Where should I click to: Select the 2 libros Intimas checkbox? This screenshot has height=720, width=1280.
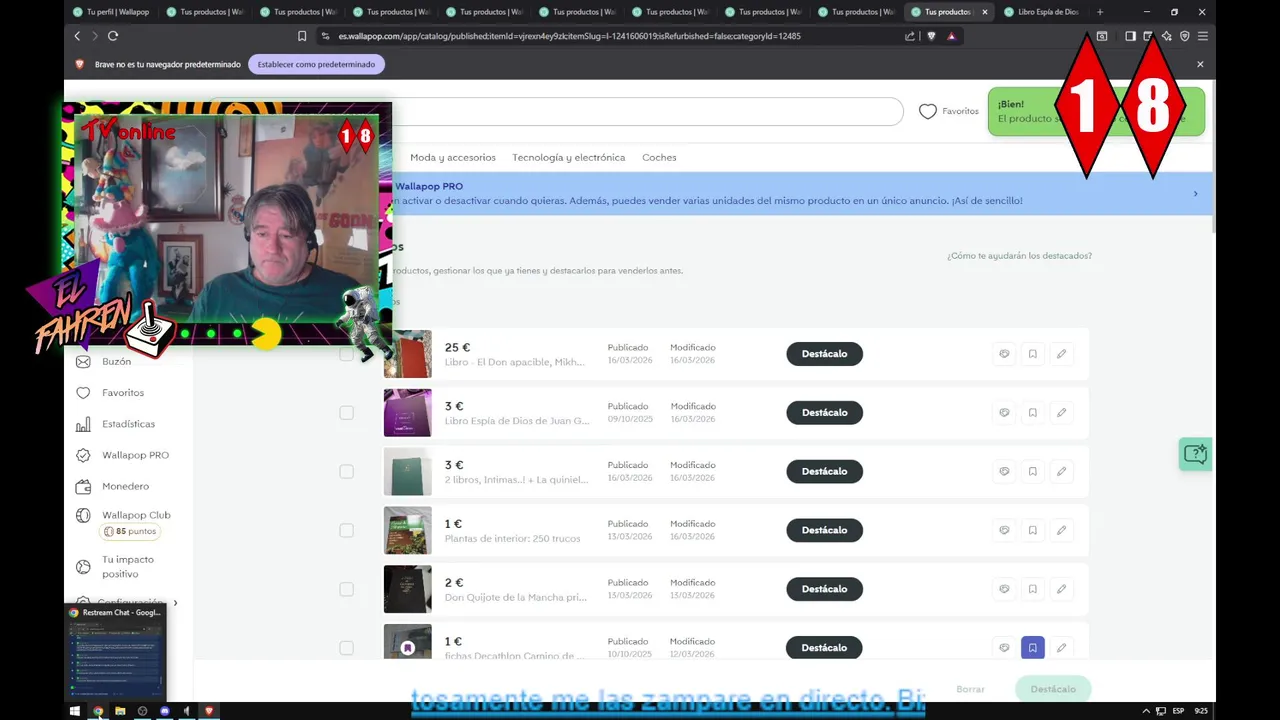[x=346, y=471]
